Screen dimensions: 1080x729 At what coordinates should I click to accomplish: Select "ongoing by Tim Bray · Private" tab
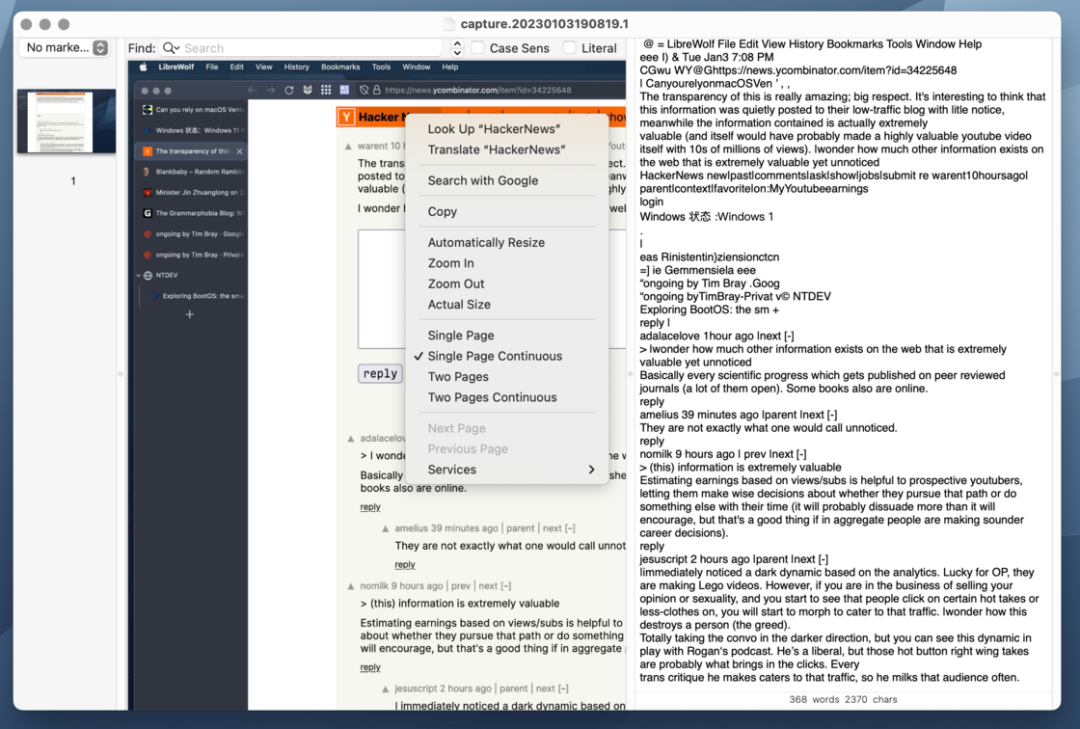[192, 254]
